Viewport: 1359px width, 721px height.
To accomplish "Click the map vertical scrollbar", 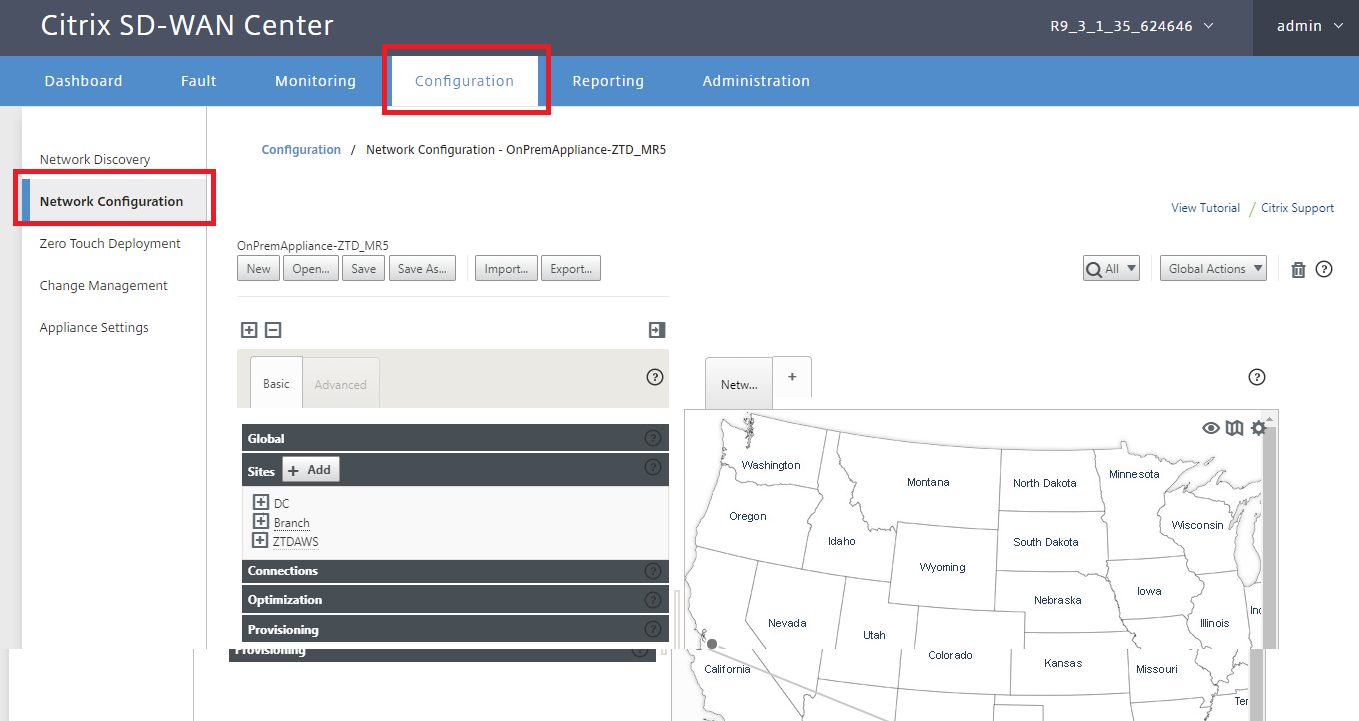I will 1270,530.
